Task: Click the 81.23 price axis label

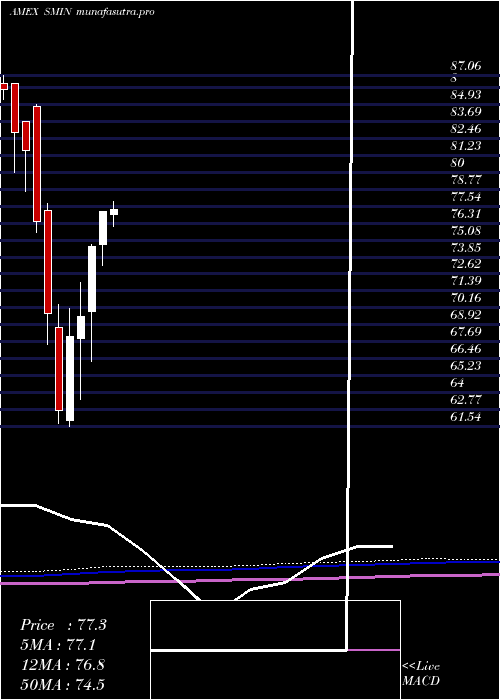Action: click(466, 146)
